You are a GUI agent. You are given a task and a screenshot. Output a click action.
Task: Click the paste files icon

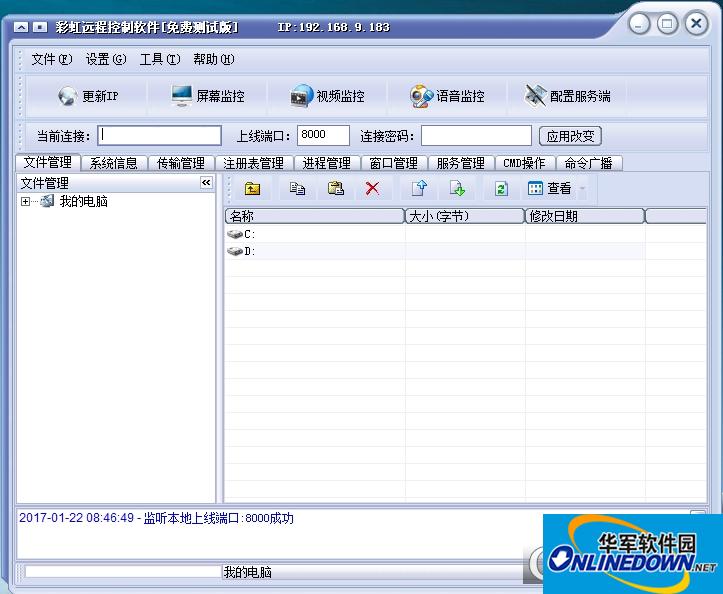[x=336, y=189]
